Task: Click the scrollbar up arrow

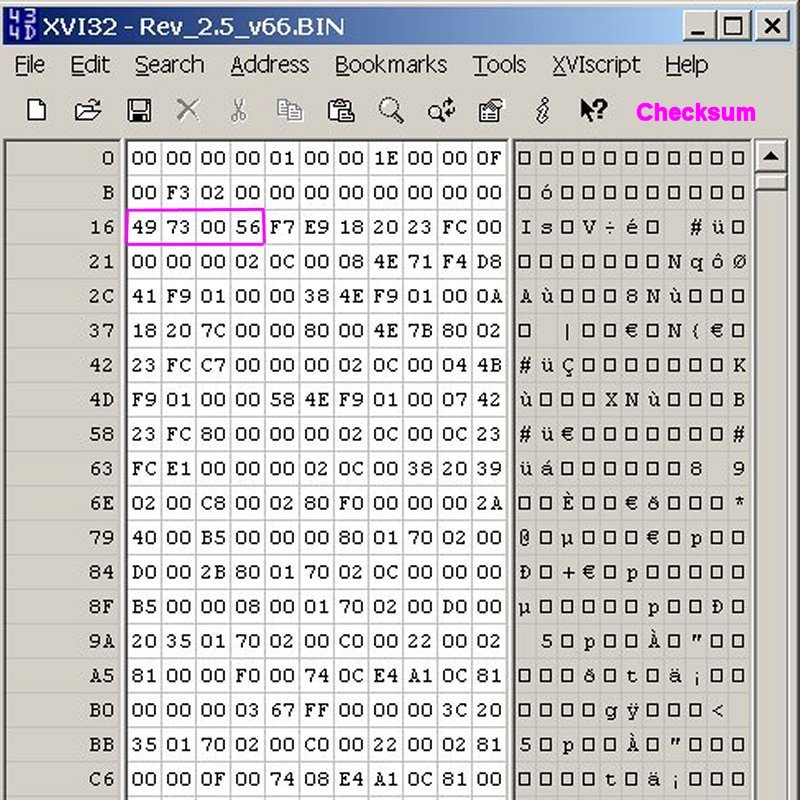Action: coord(770,157)
